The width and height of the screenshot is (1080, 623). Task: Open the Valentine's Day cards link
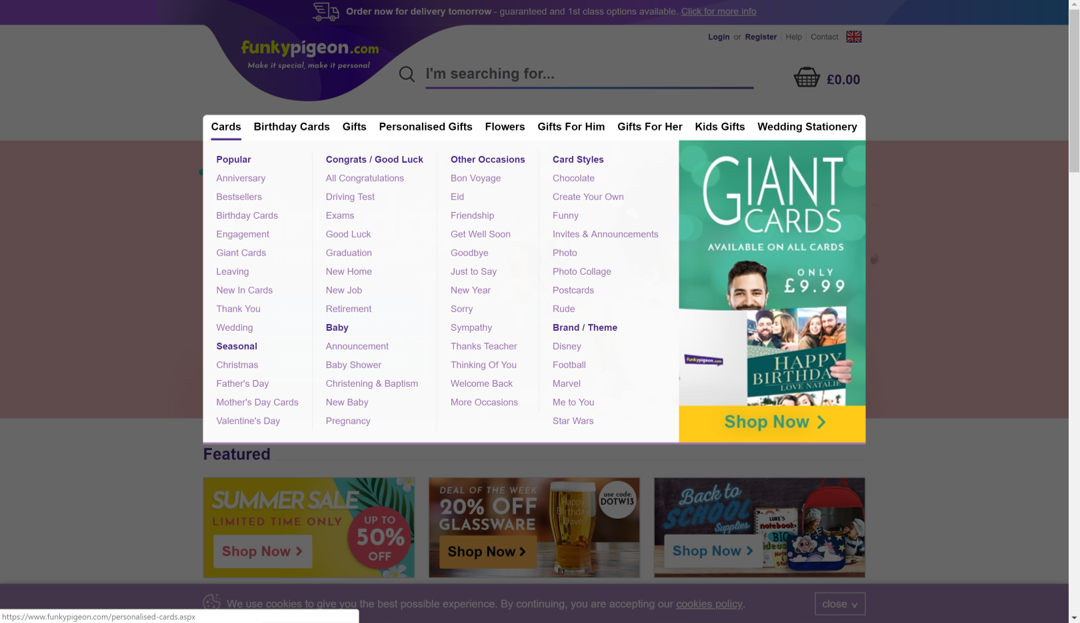point(248,421)
